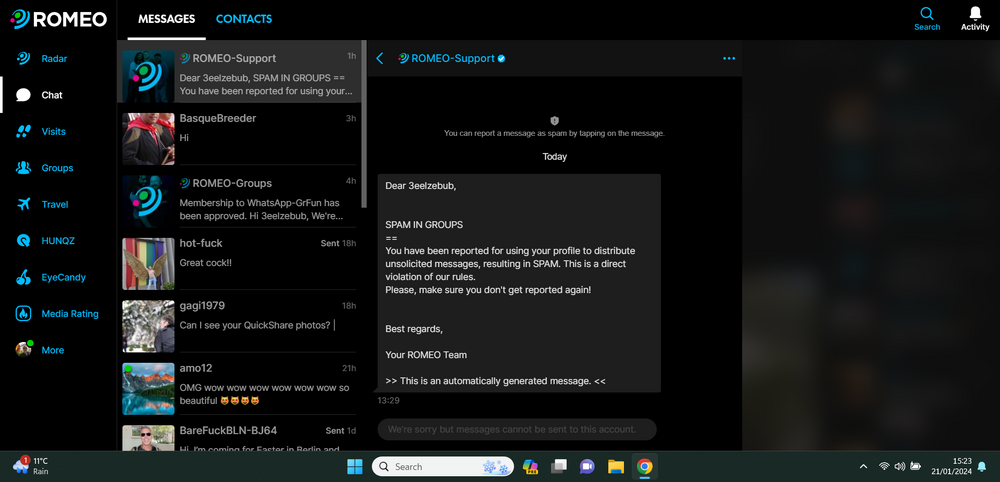Open the Groups sidebar icon
Viewport: 1000px width, 482px height.
(x=23, y=168)
